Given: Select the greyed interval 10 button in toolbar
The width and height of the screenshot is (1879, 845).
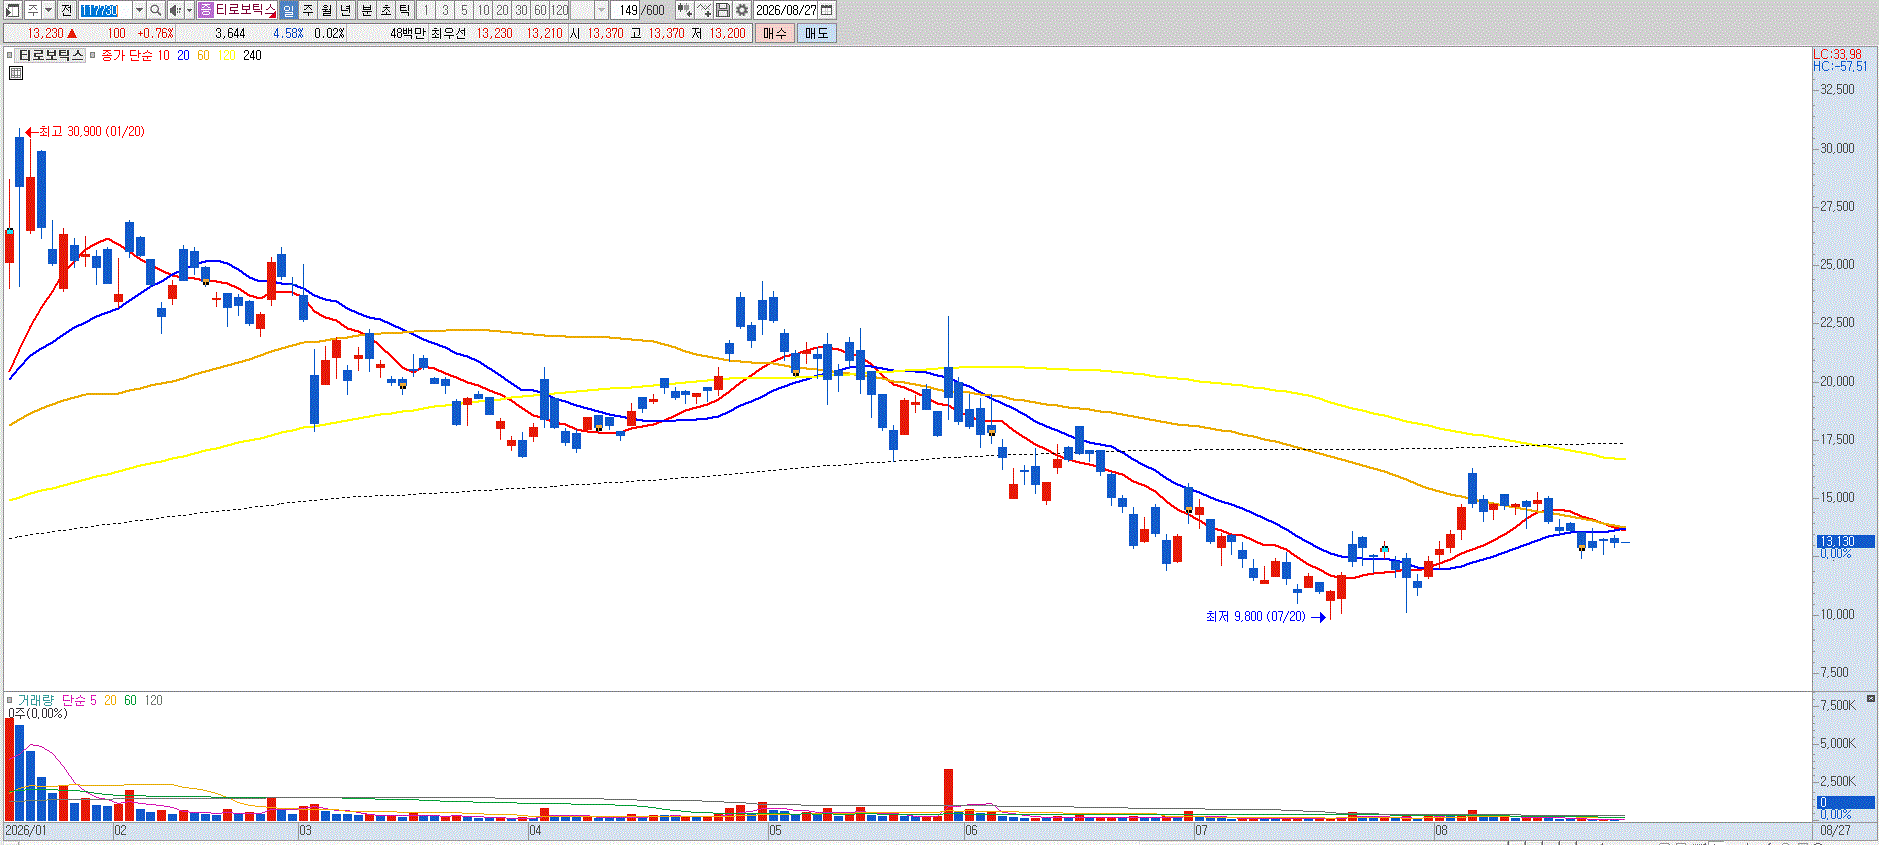Looking at the screenshot, I should 483,10.
